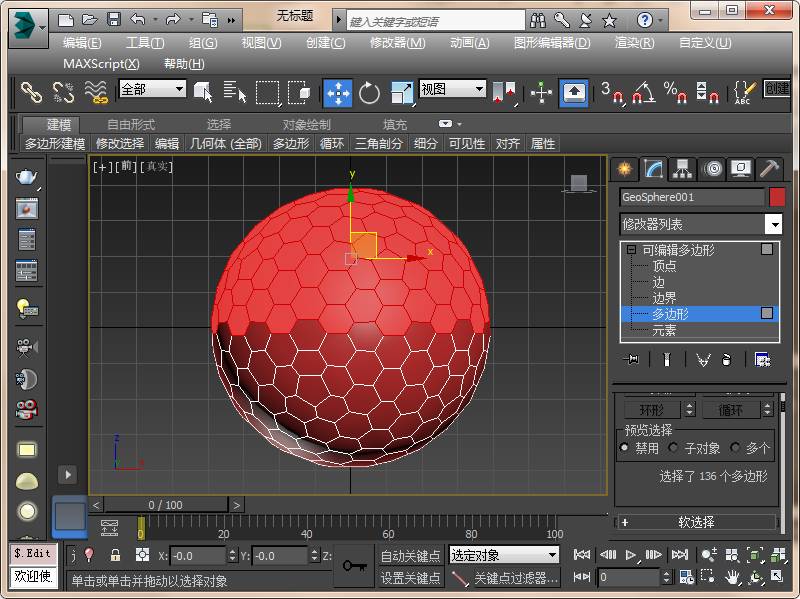Choose the Rectangular Selection Region tool

[x=268, y=93]
